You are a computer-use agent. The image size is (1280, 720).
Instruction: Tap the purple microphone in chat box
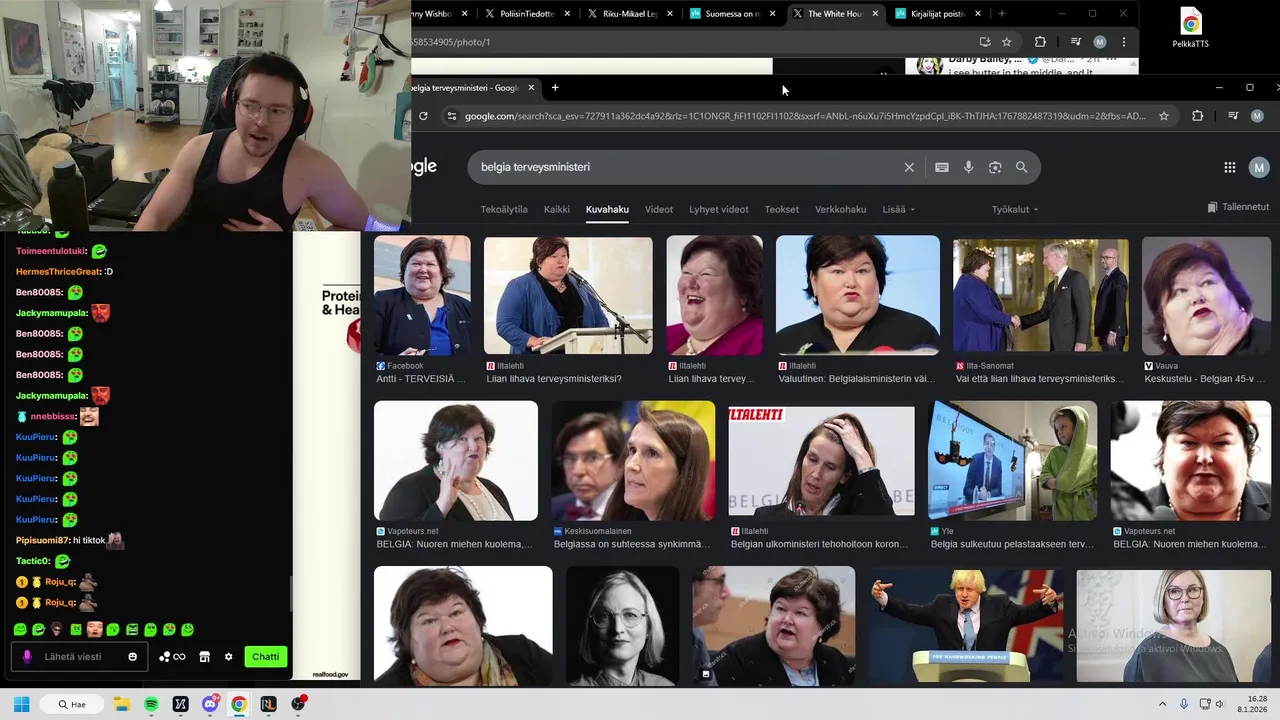pos(27,657)
